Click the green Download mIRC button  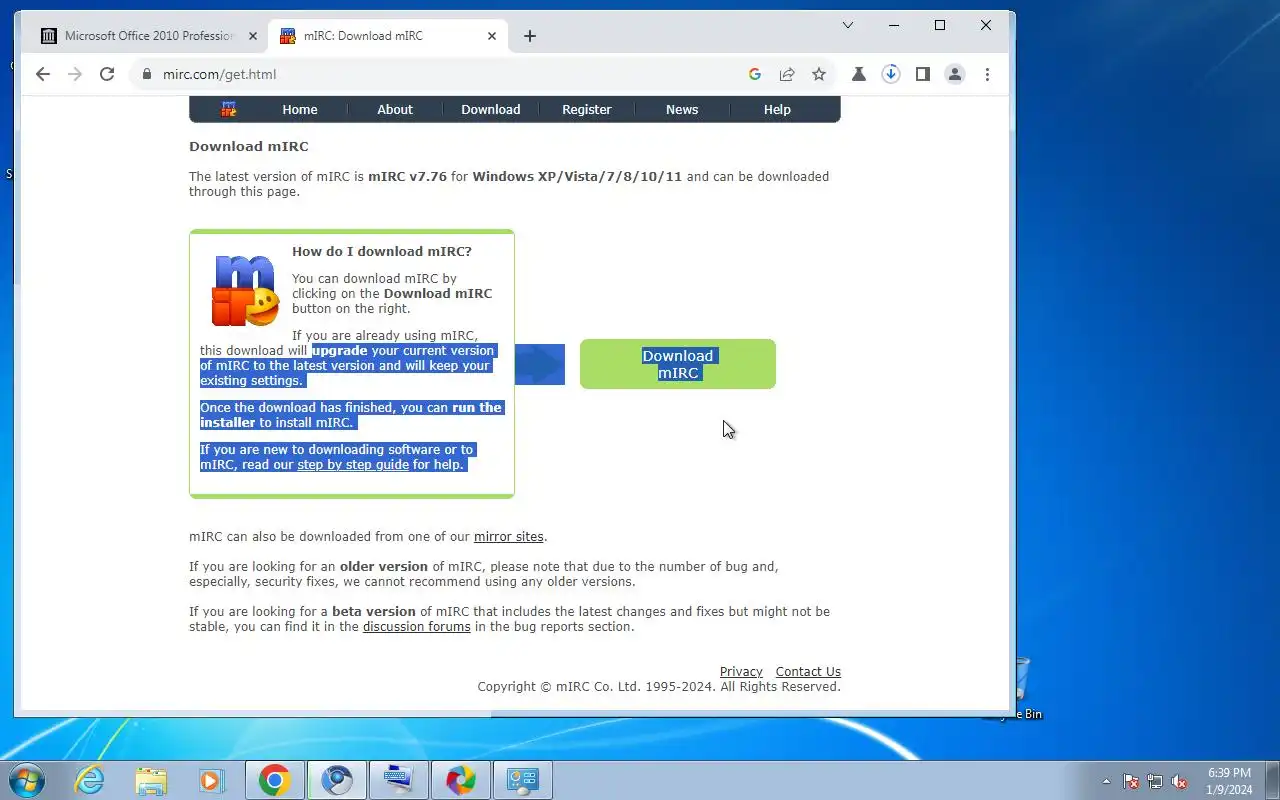point(678,364)
